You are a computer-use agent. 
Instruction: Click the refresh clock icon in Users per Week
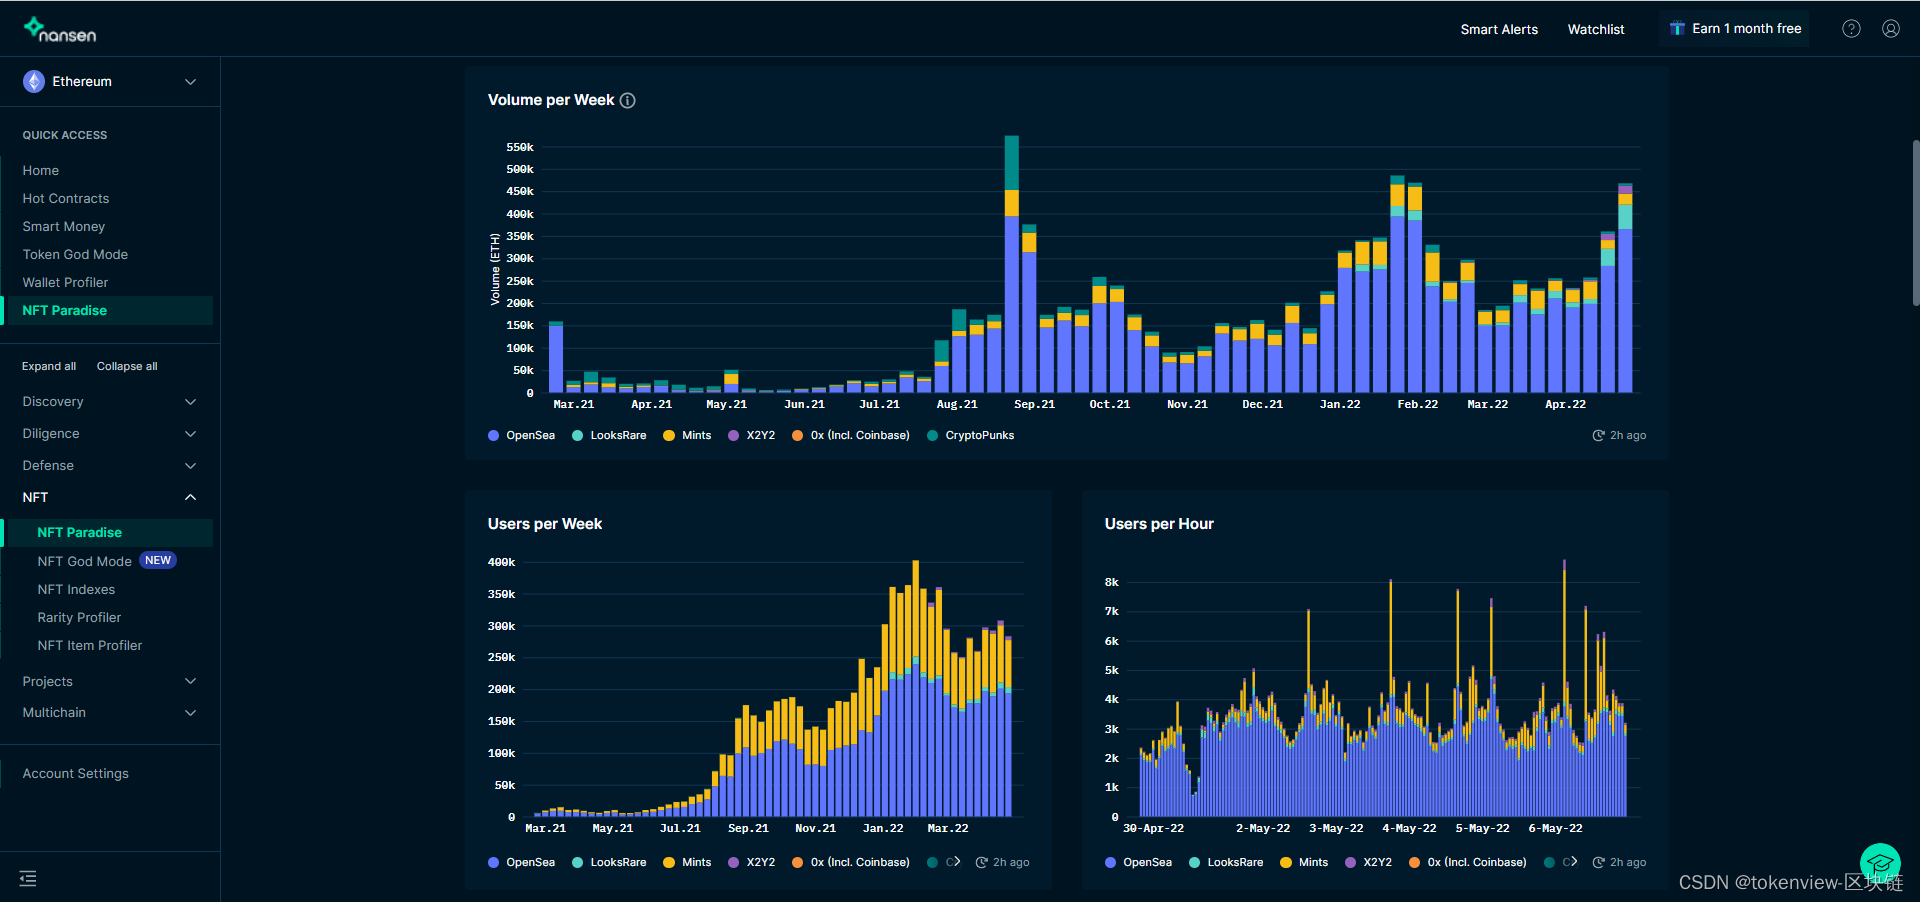[x=982, y=862]
